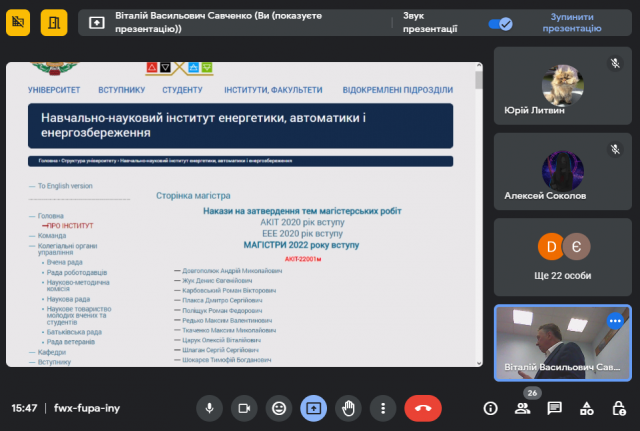Open the more options three-dot menu

coord(383,408)
